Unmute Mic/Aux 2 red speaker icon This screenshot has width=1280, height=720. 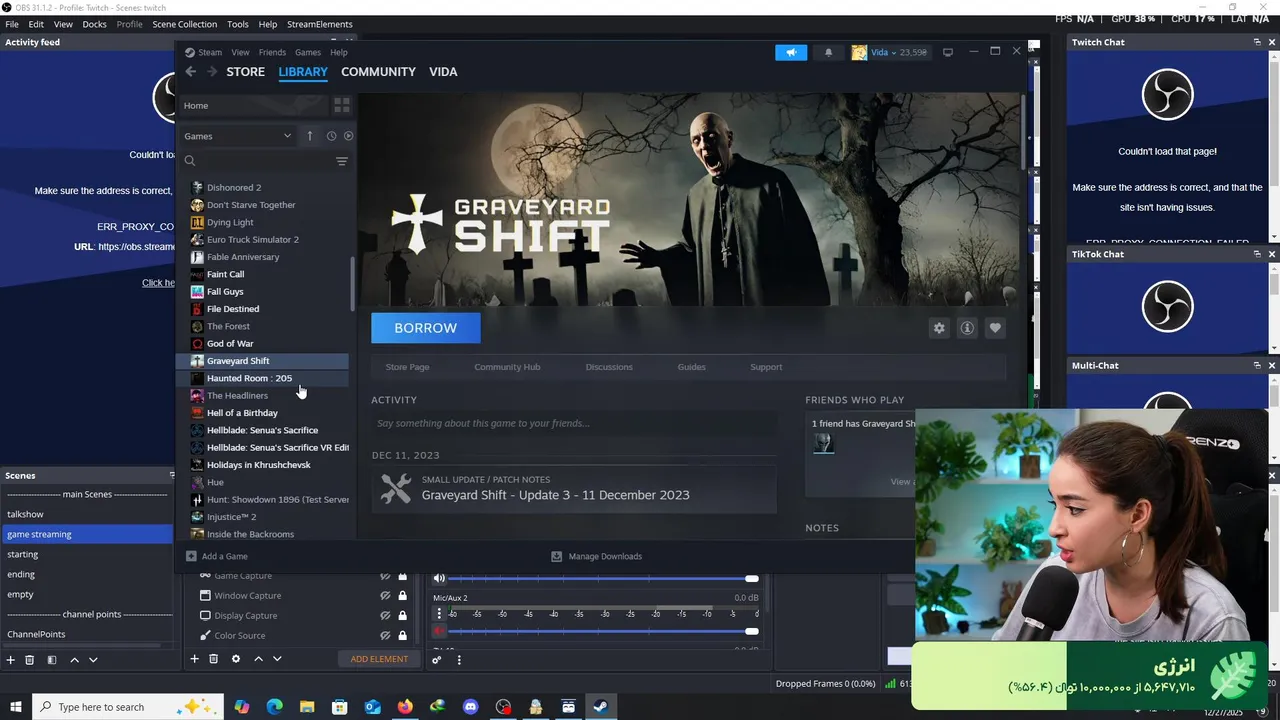pos(438,631)
